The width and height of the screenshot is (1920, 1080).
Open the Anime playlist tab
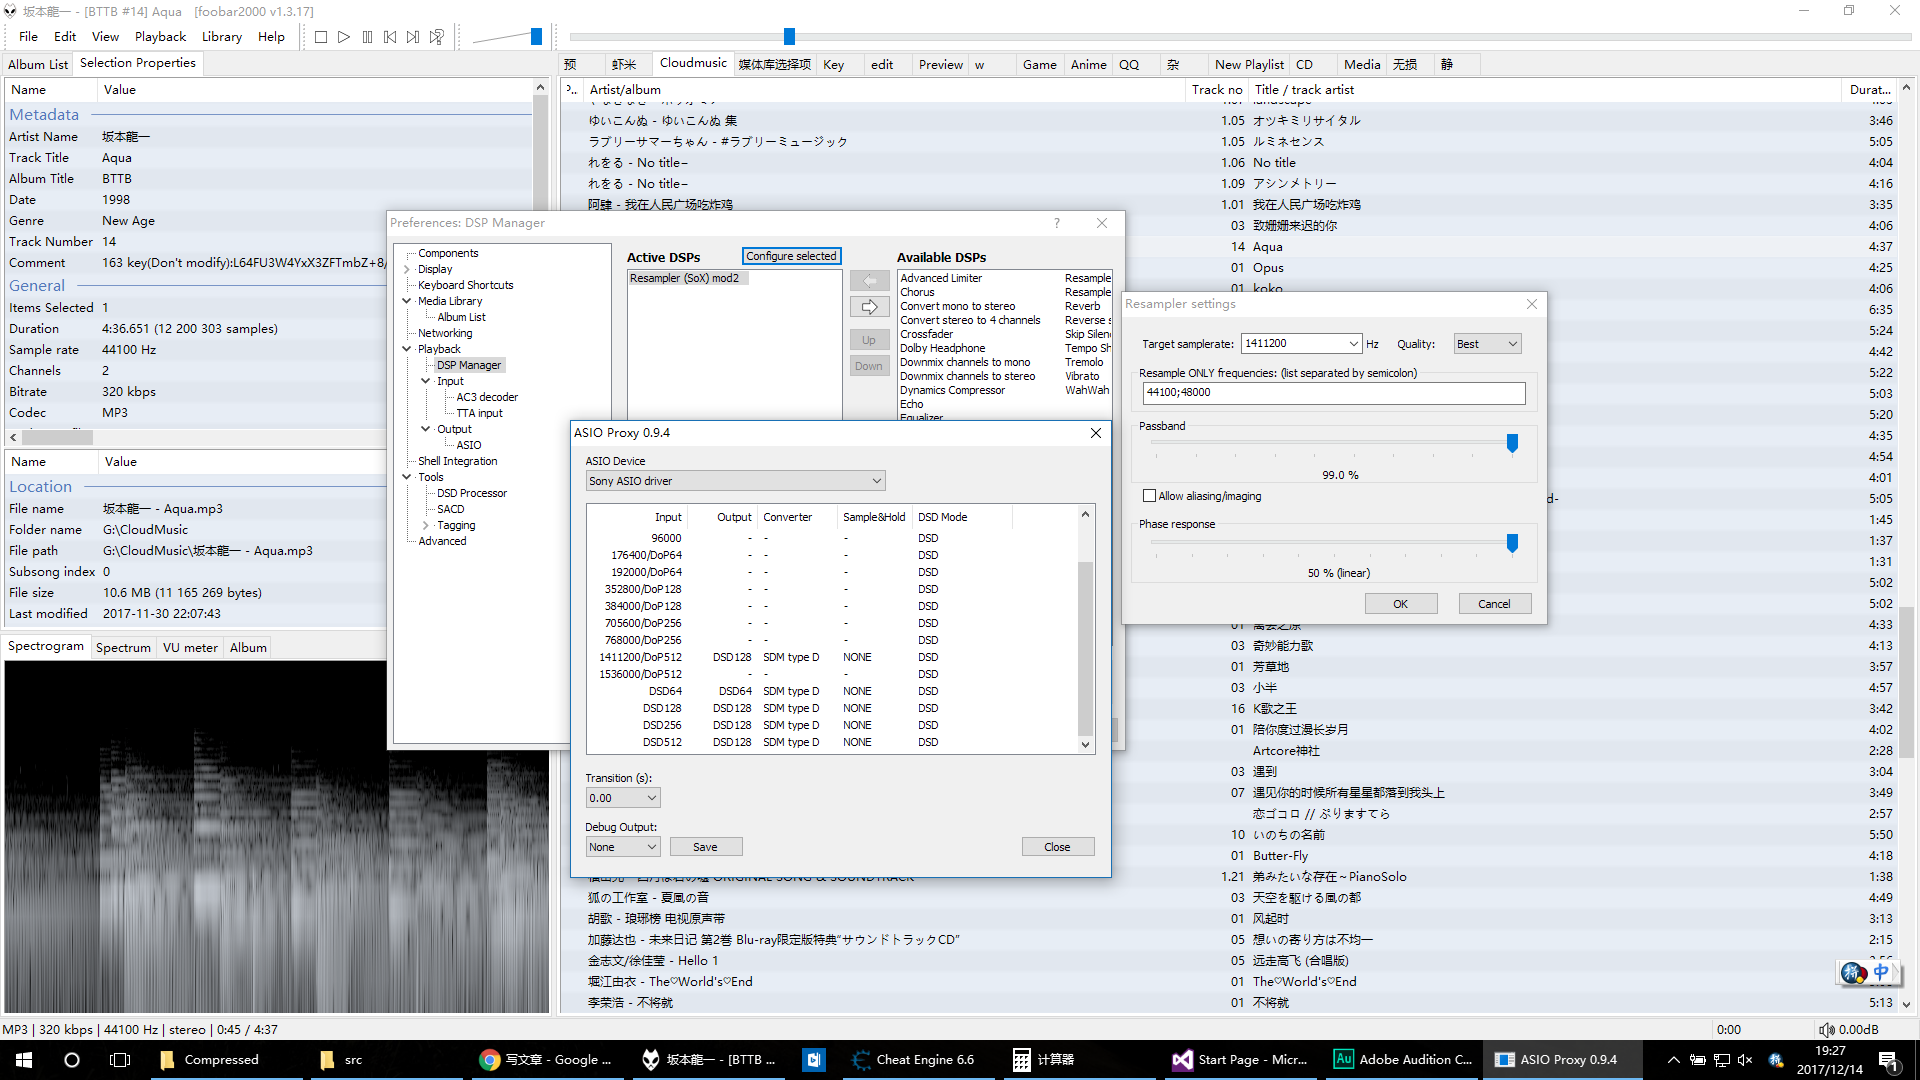click(1089, 65)
